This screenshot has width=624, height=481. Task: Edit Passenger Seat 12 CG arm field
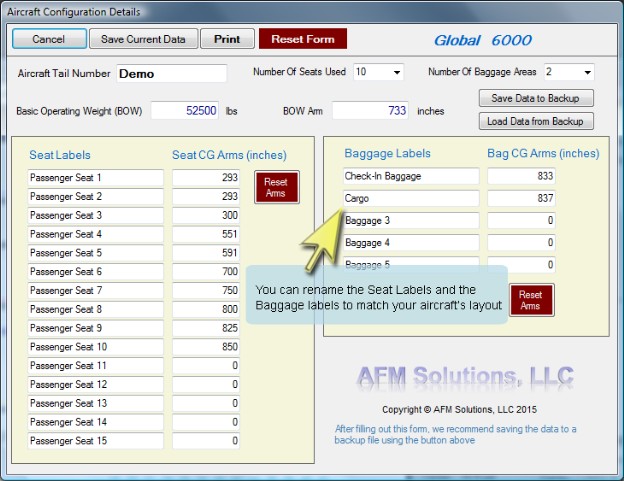click(206, 384)
